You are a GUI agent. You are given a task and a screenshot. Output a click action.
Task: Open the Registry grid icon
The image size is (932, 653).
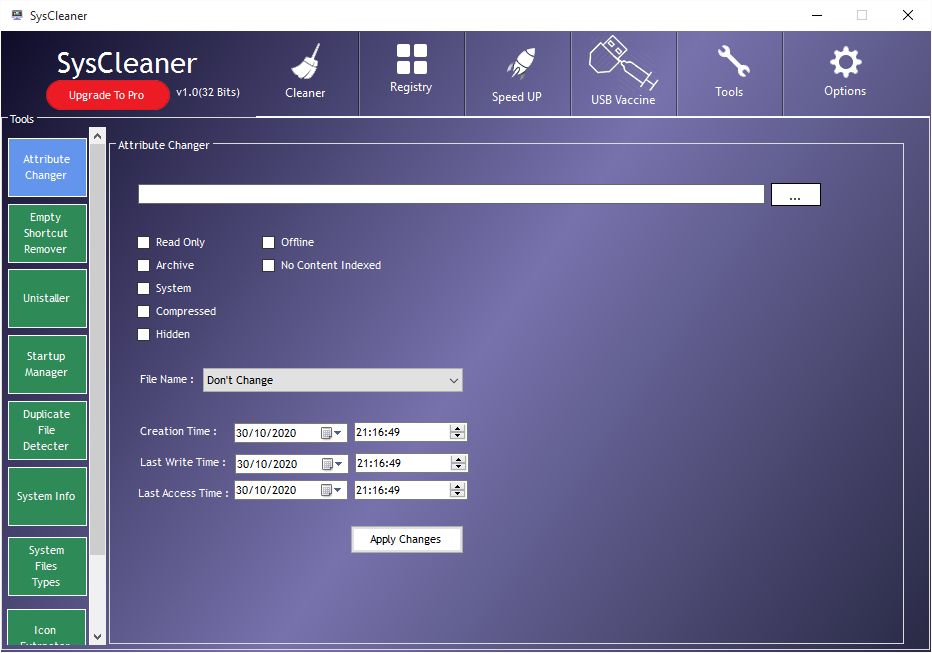click(x=411, y=59)
